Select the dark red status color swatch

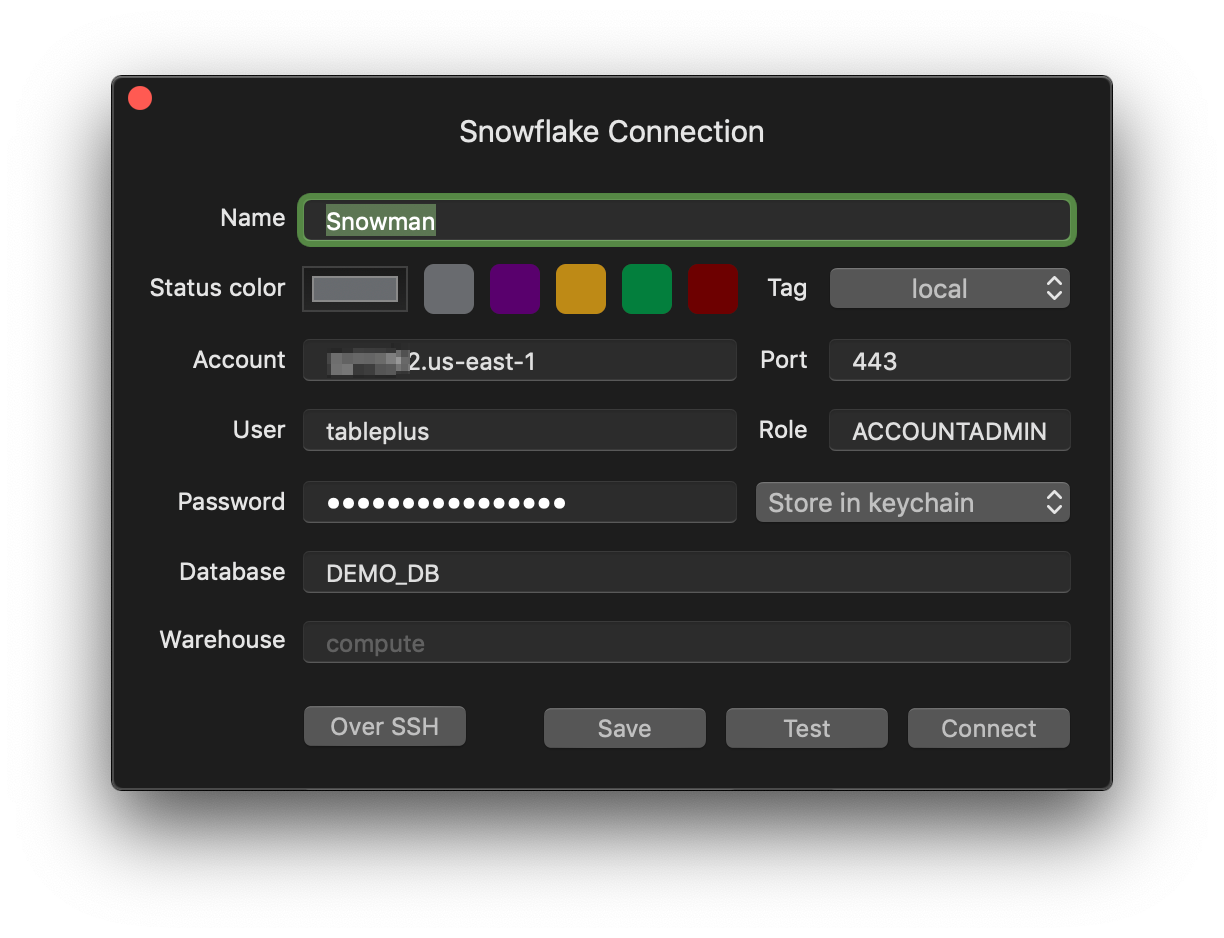pyautogui.click(x=712, y=288)
